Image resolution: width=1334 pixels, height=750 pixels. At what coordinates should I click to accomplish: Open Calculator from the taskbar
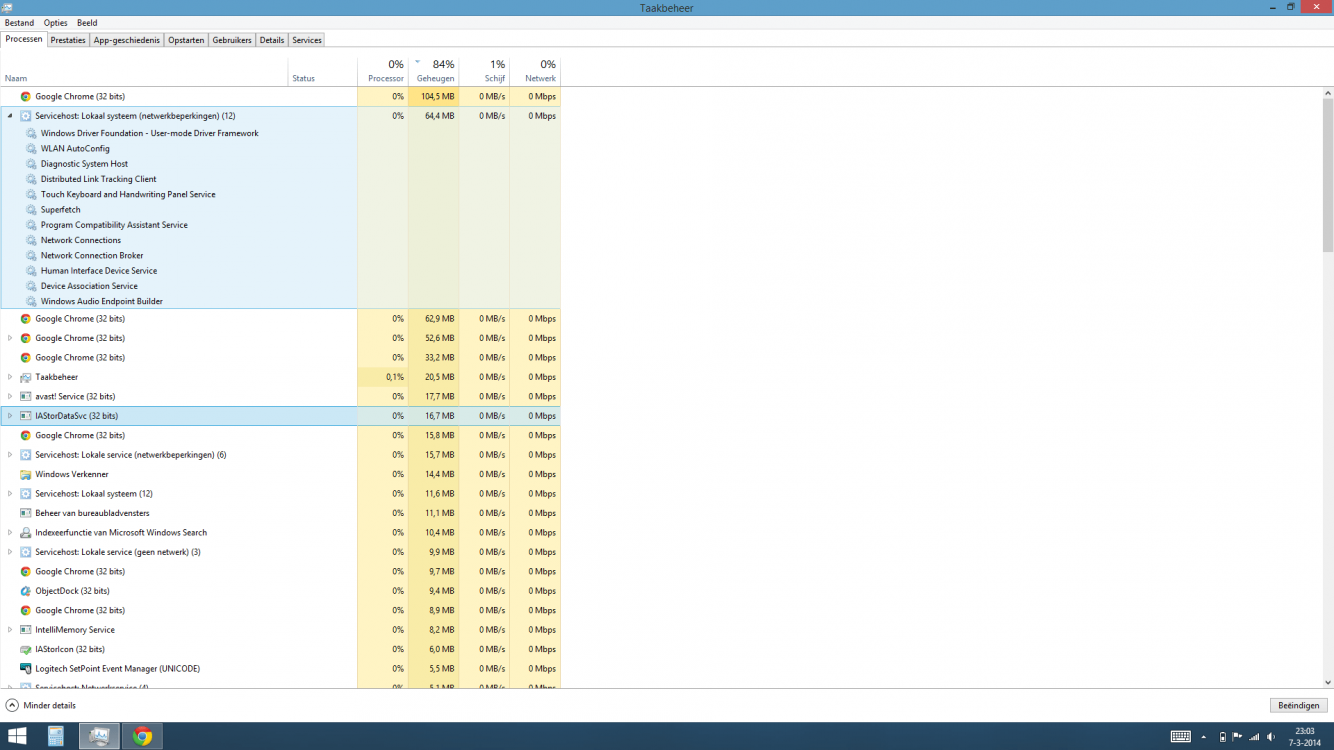(x=56, y=737)
